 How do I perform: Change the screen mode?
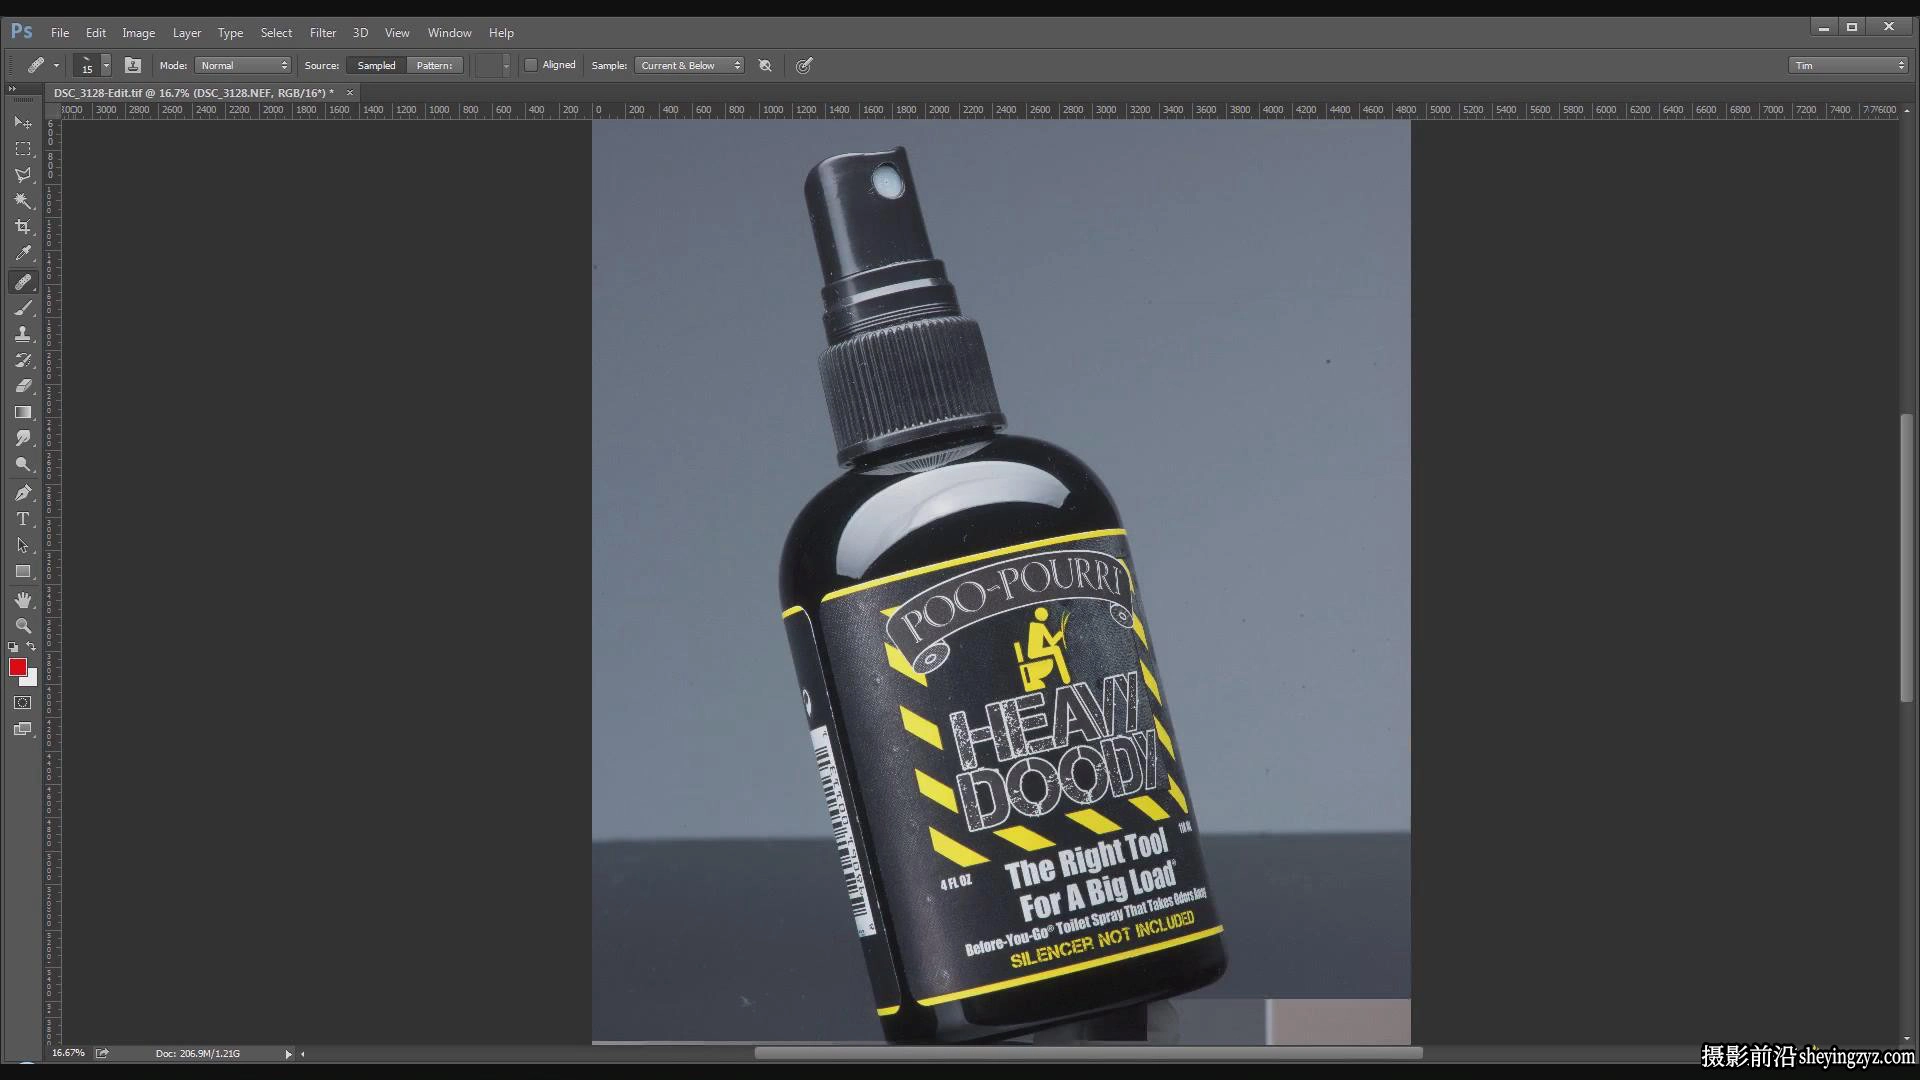[x=23, y=729]
